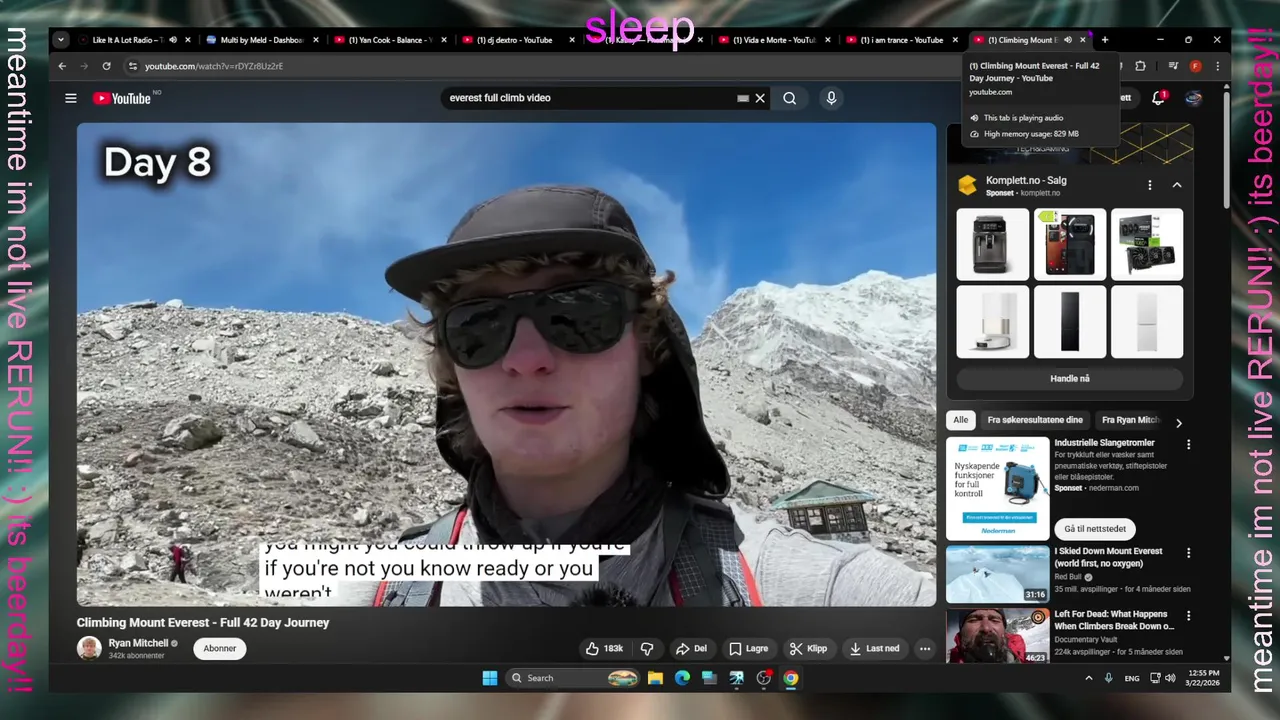Click the graphics card product thumbnail

click(1147, 244)
